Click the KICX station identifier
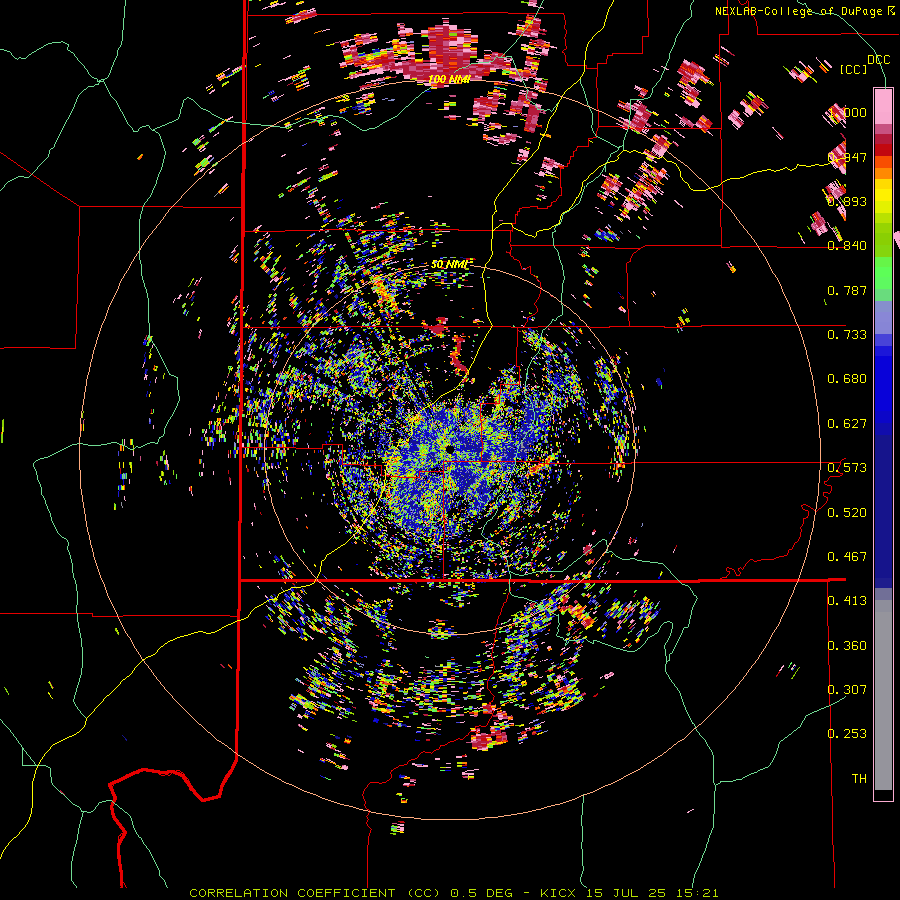Image resolution: width=900 pixels, height=900 pixels. coord(558,893)
